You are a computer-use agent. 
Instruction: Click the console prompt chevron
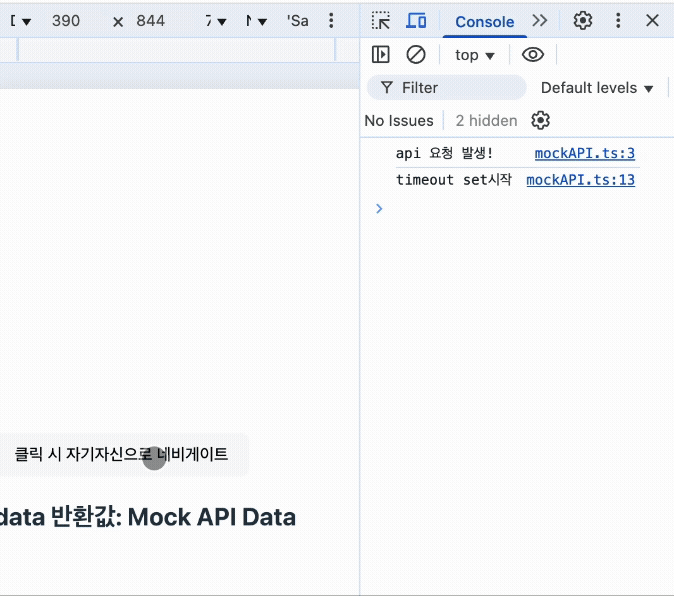379,209
